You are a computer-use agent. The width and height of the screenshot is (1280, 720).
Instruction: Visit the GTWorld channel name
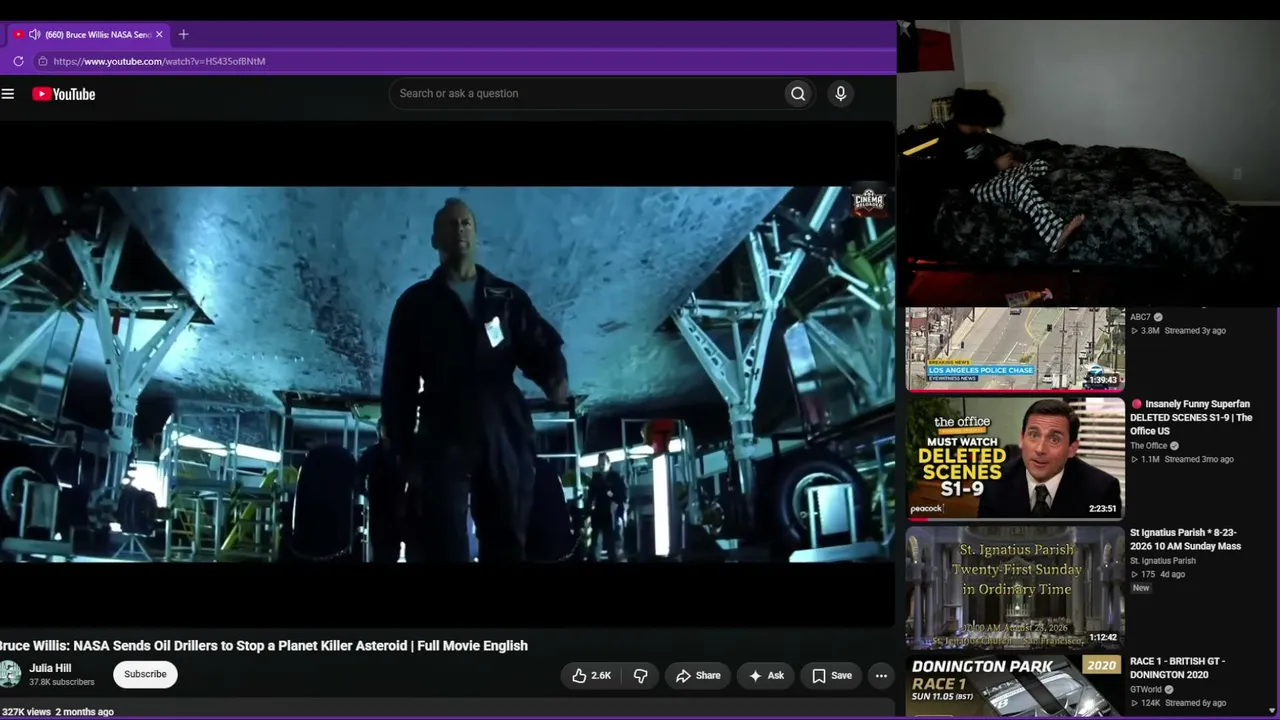click(x=1147, y=689)
